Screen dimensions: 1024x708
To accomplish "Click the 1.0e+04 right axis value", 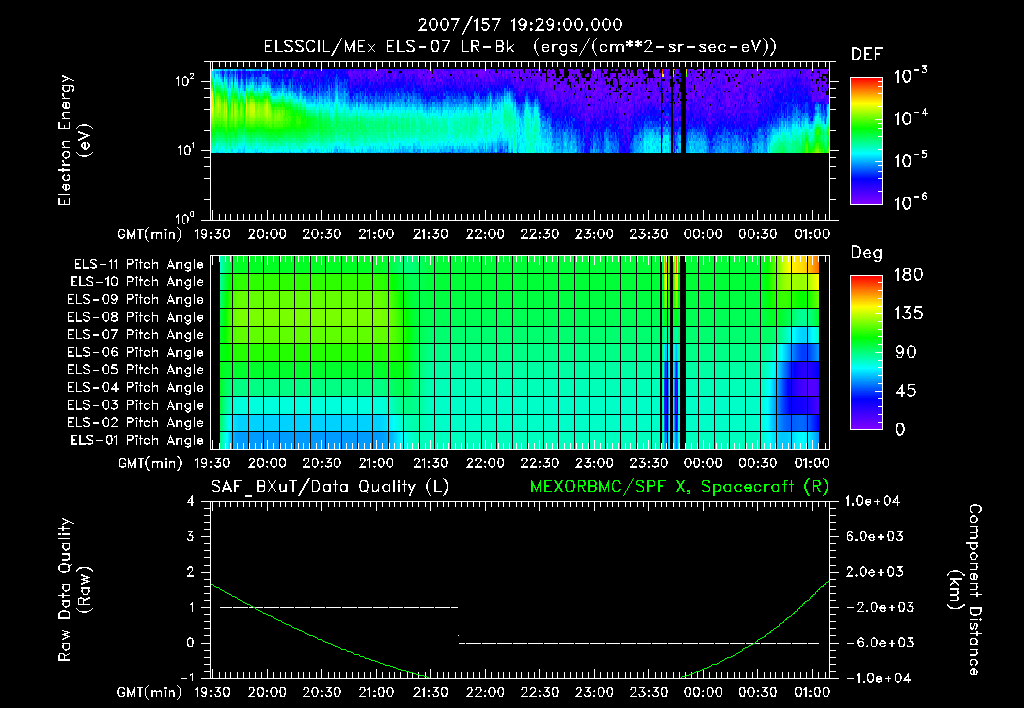I will click(872, 501).
